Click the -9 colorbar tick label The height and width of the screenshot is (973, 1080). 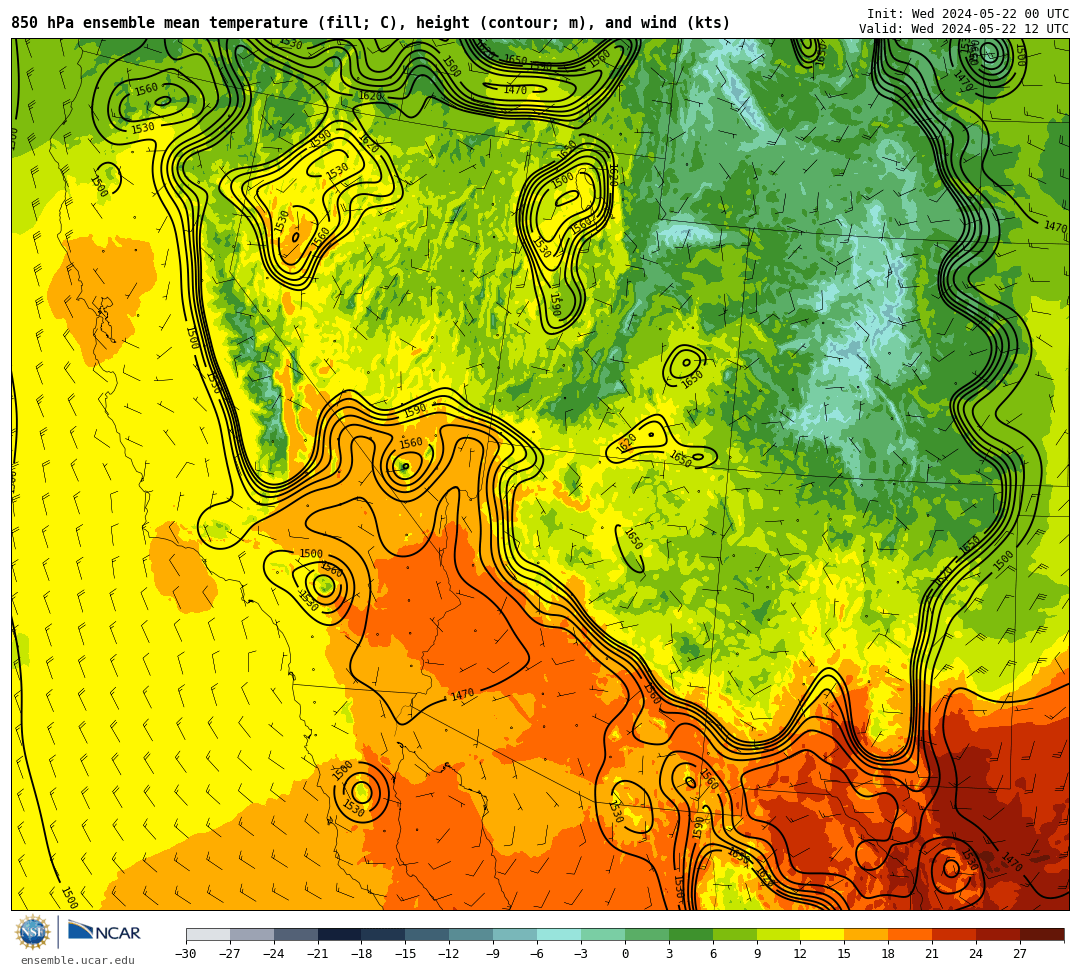(493, 954)
